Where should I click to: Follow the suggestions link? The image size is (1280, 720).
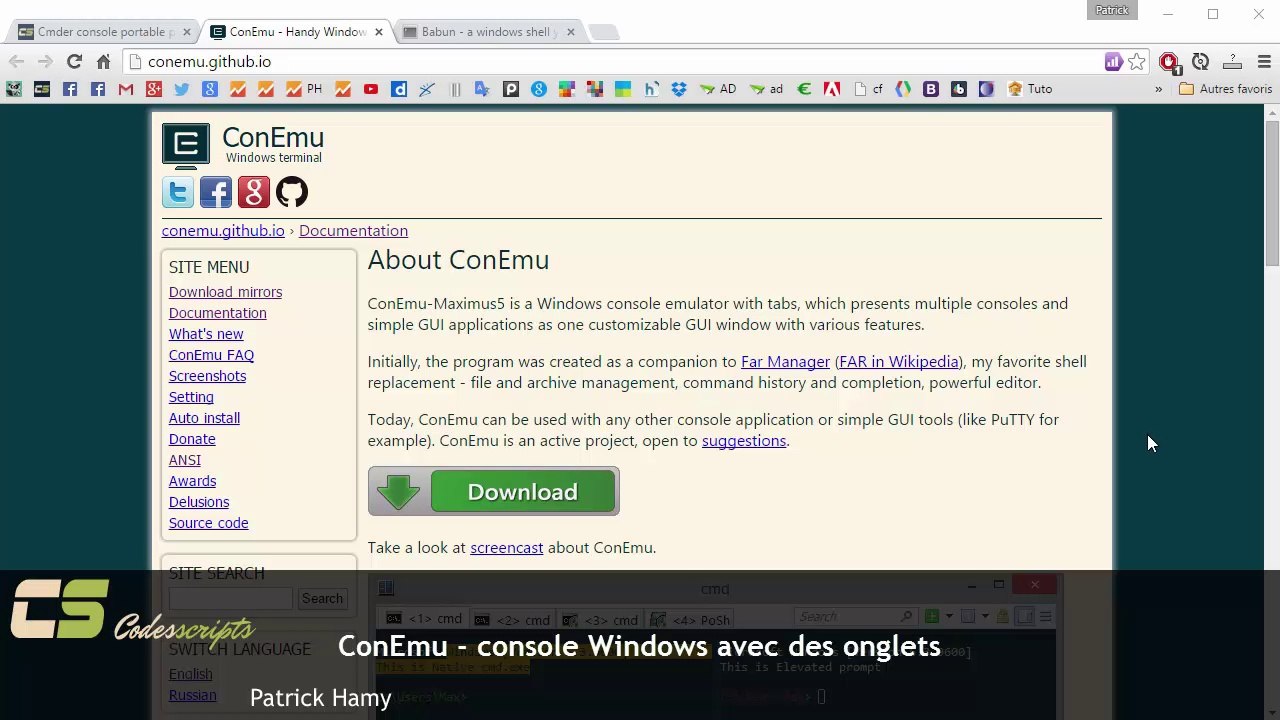click(744, 441)
